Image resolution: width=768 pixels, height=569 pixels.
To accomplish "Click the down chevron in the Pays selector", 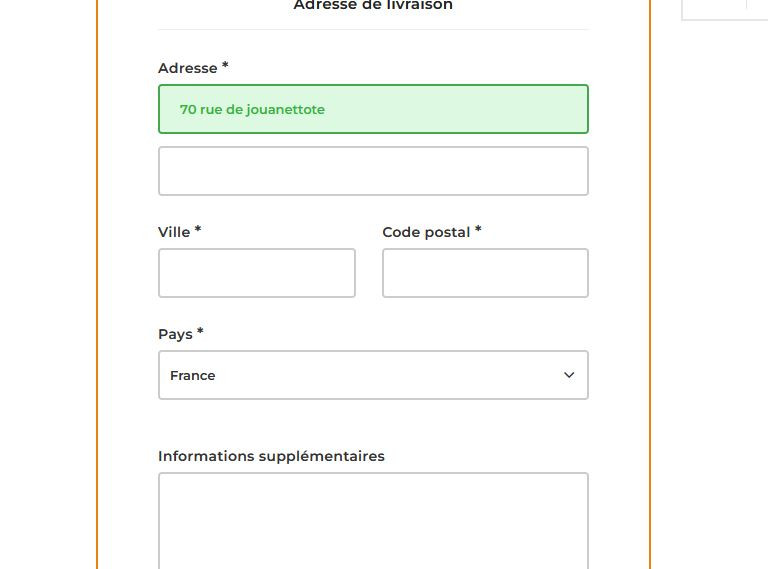I will click(x=569, y=375).
